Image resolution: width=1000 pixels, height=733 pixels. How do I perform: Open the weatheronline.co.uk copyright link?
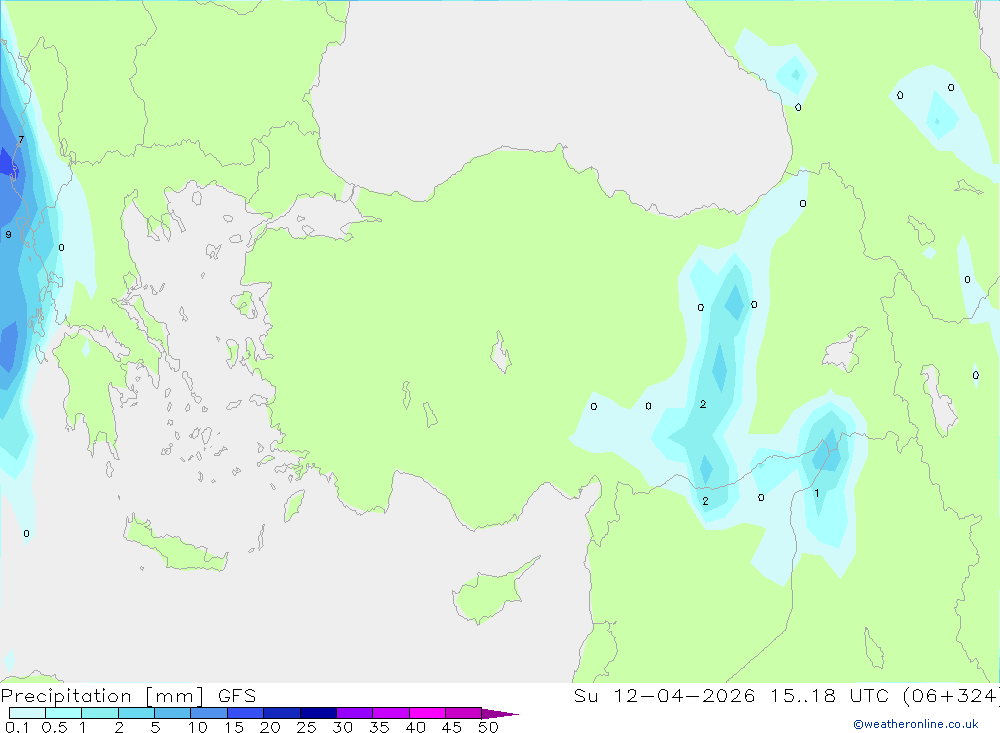[916, 724]
